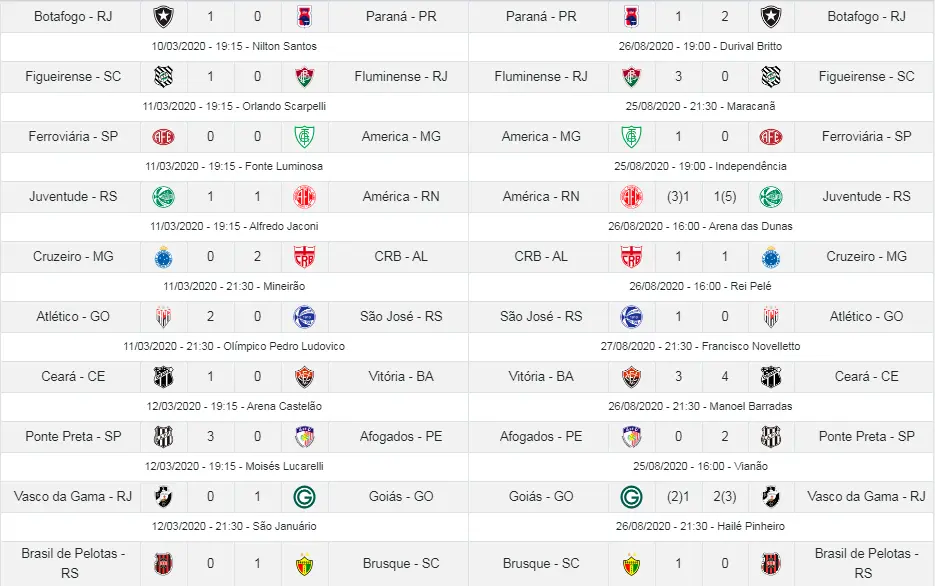Select the Brusque team badge
This screenshot has width=935, height=586.
pyautogui.click(x=305, y=563)
